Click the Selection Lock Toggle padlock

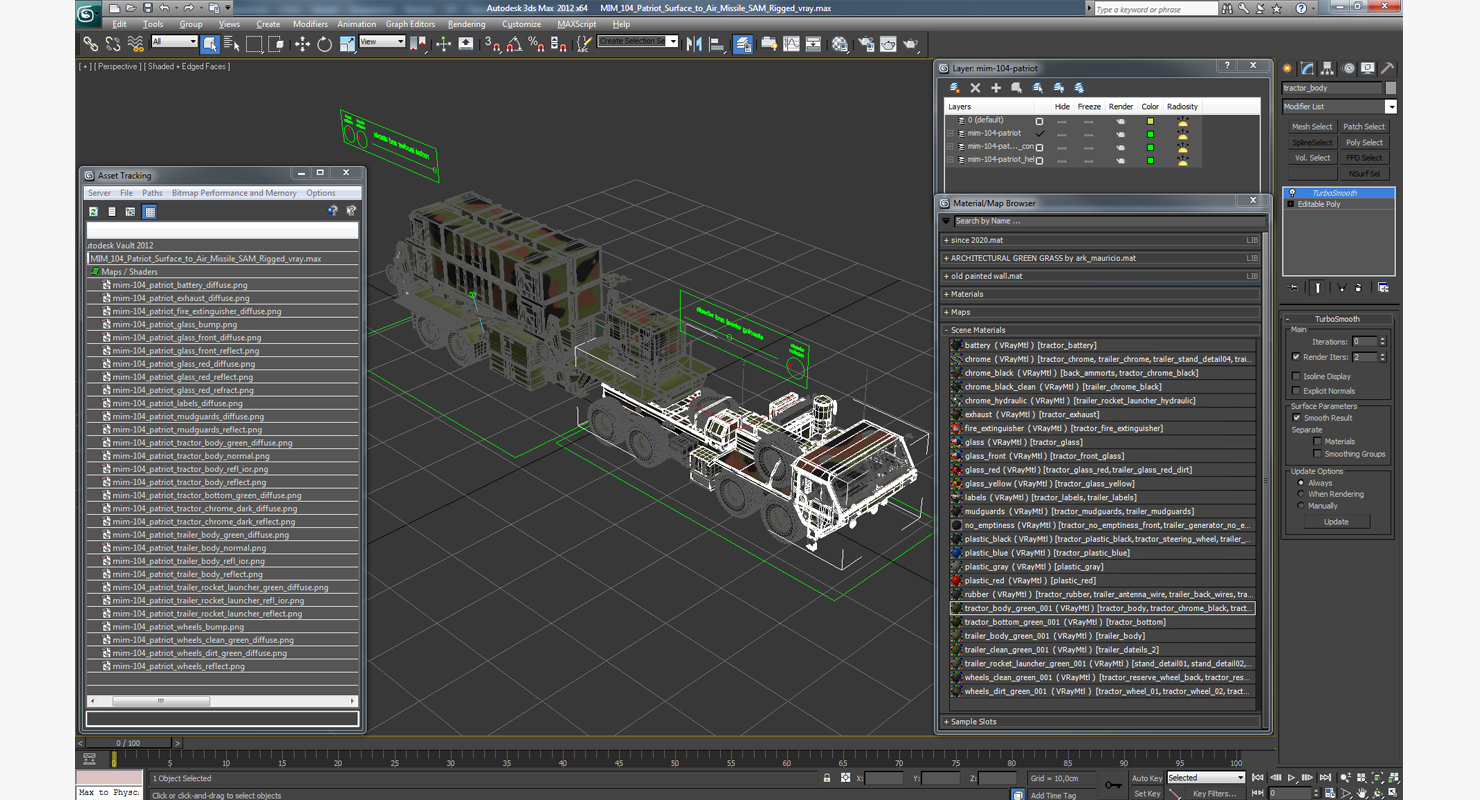[827, 778]
